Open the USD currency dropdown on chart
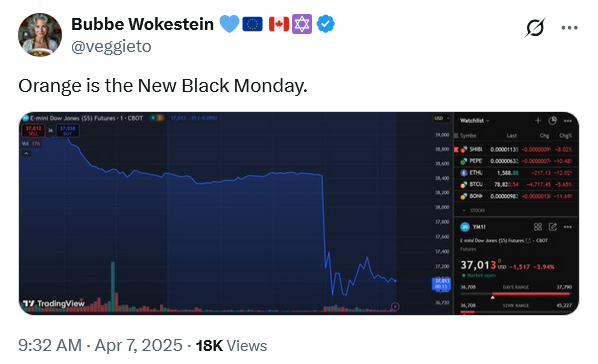This screenshot has height=364, width=598. point(442,118)
